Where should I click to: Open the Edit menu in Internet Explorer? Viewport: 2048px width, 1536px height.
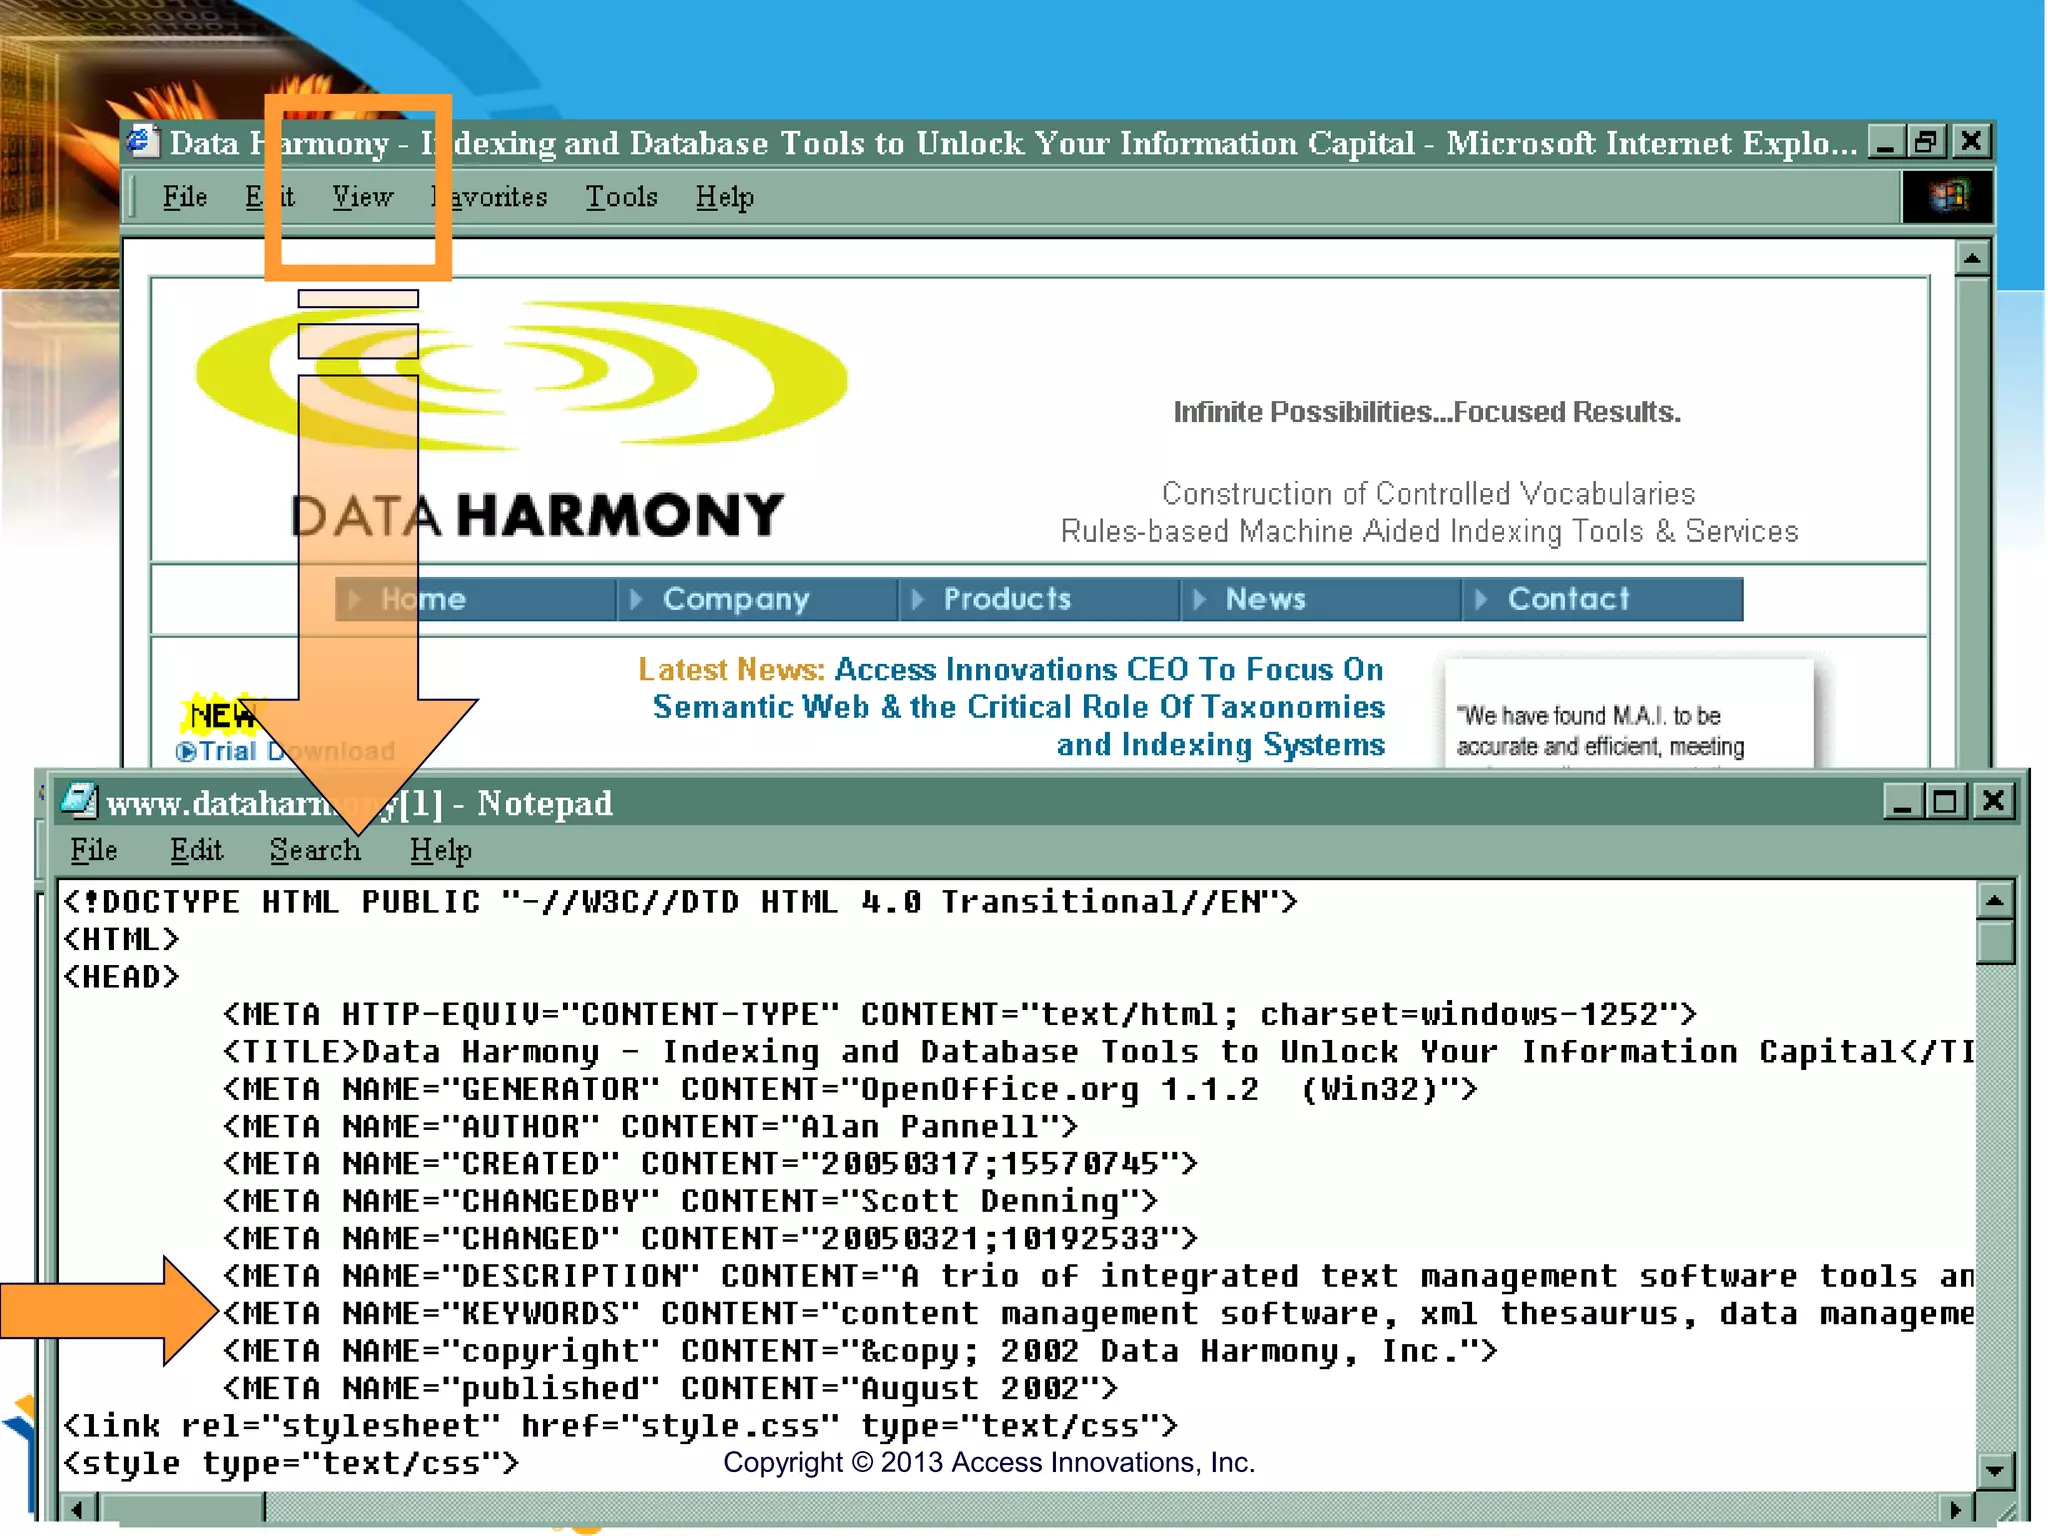pos(270,197)
